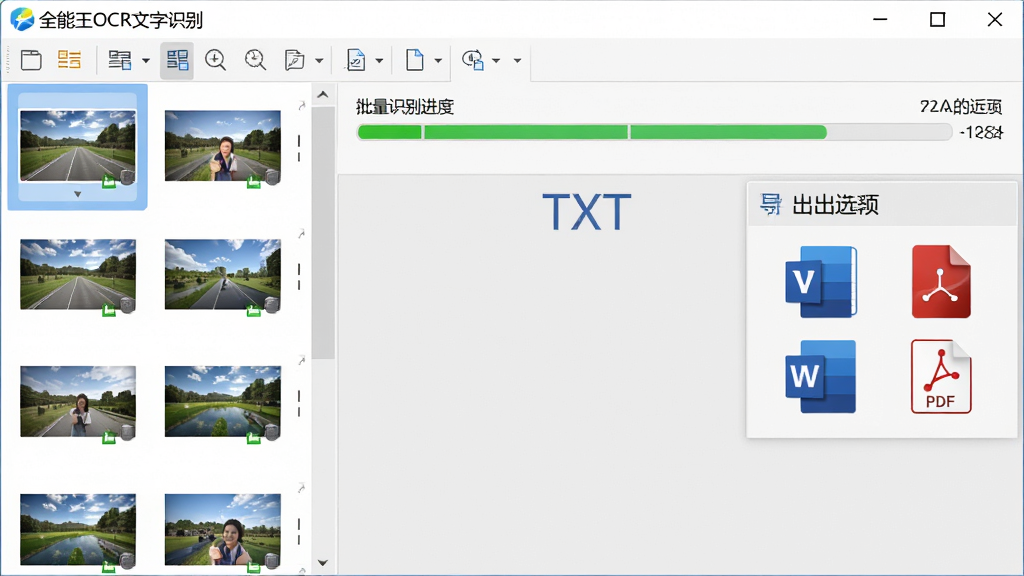This screenshot has height=576, width=1024.
Task: Click the magnifier icon with a plus sign
Action: (x=215, y=60)
